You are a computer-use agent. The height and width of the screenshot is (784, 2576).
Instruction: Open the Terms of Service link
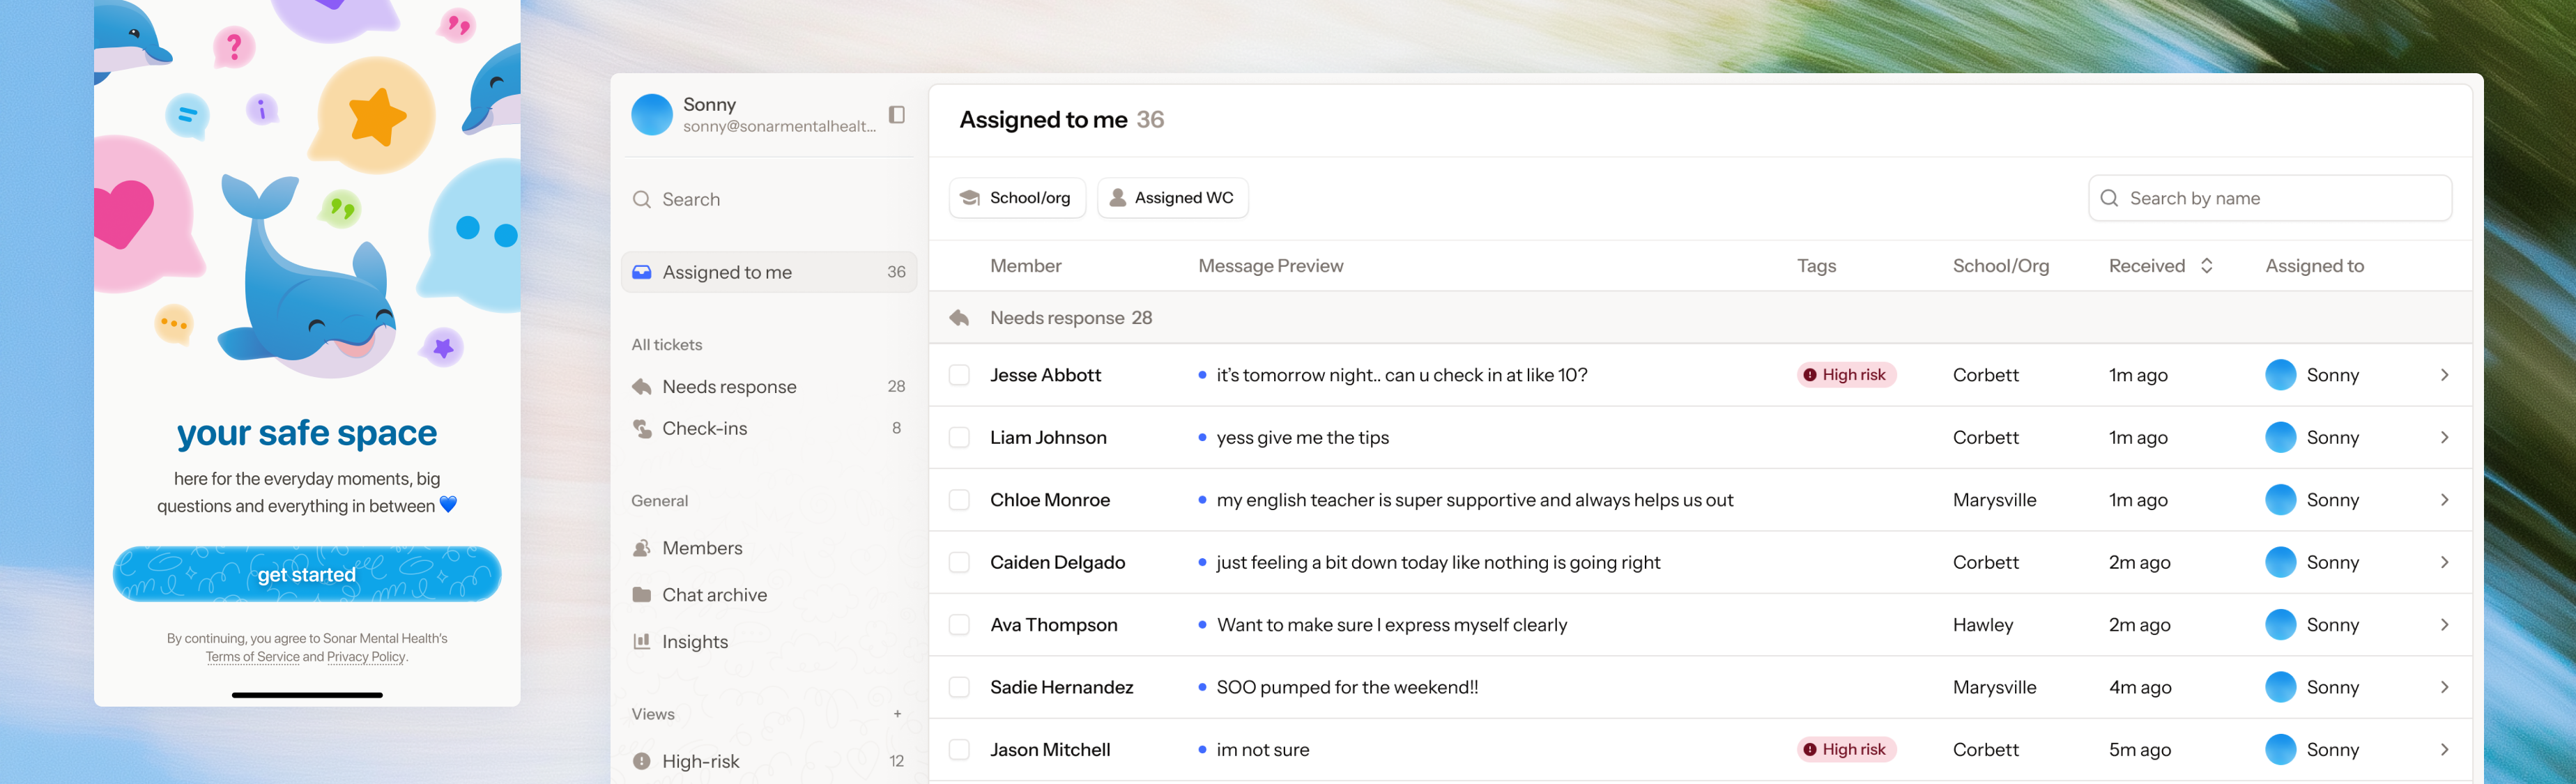coord(252,657)
